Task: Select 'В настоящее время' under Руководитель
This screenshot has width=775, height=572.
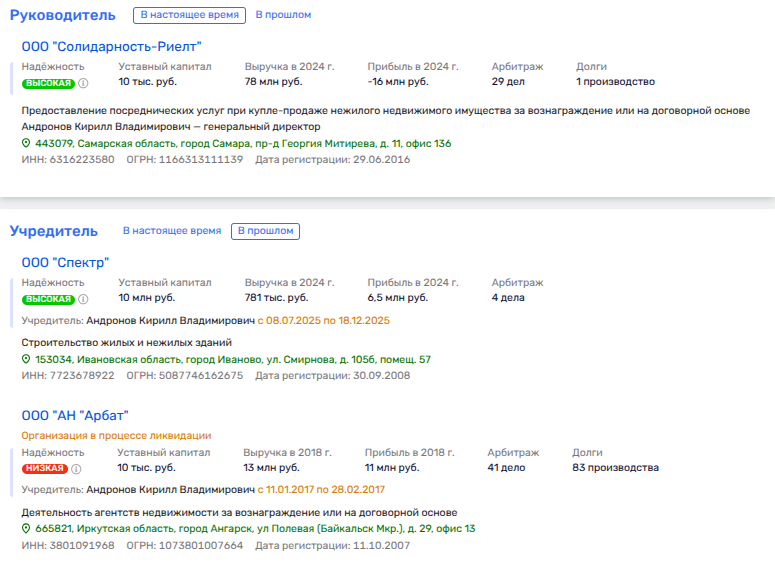Action: (x=189, y=15)
